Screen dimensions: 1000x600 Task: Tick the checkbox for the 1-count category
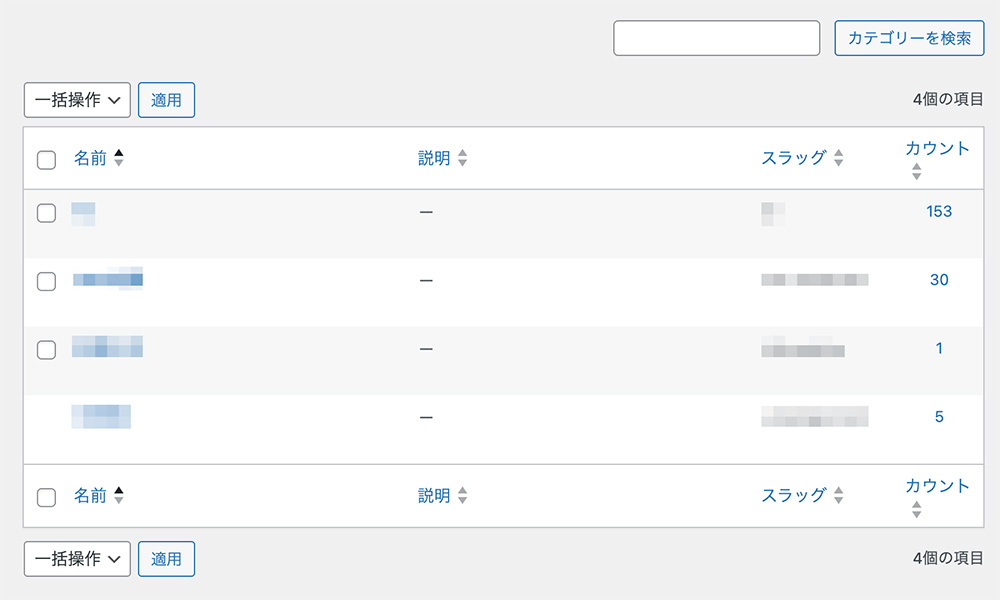coord(46,349)
